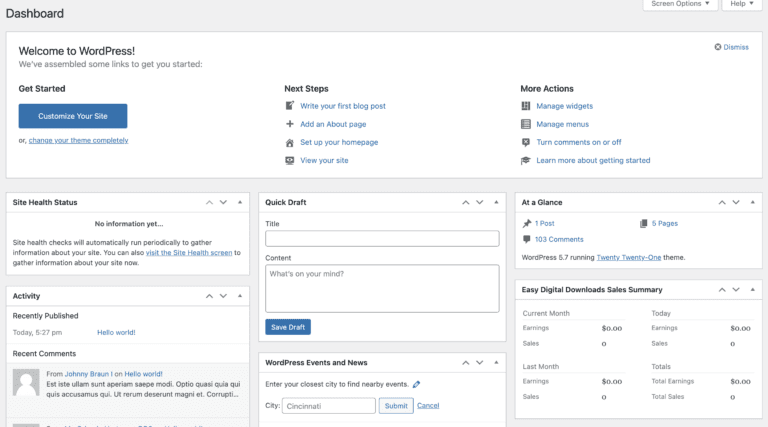Move Site Health Status panel up

point(209,202)
